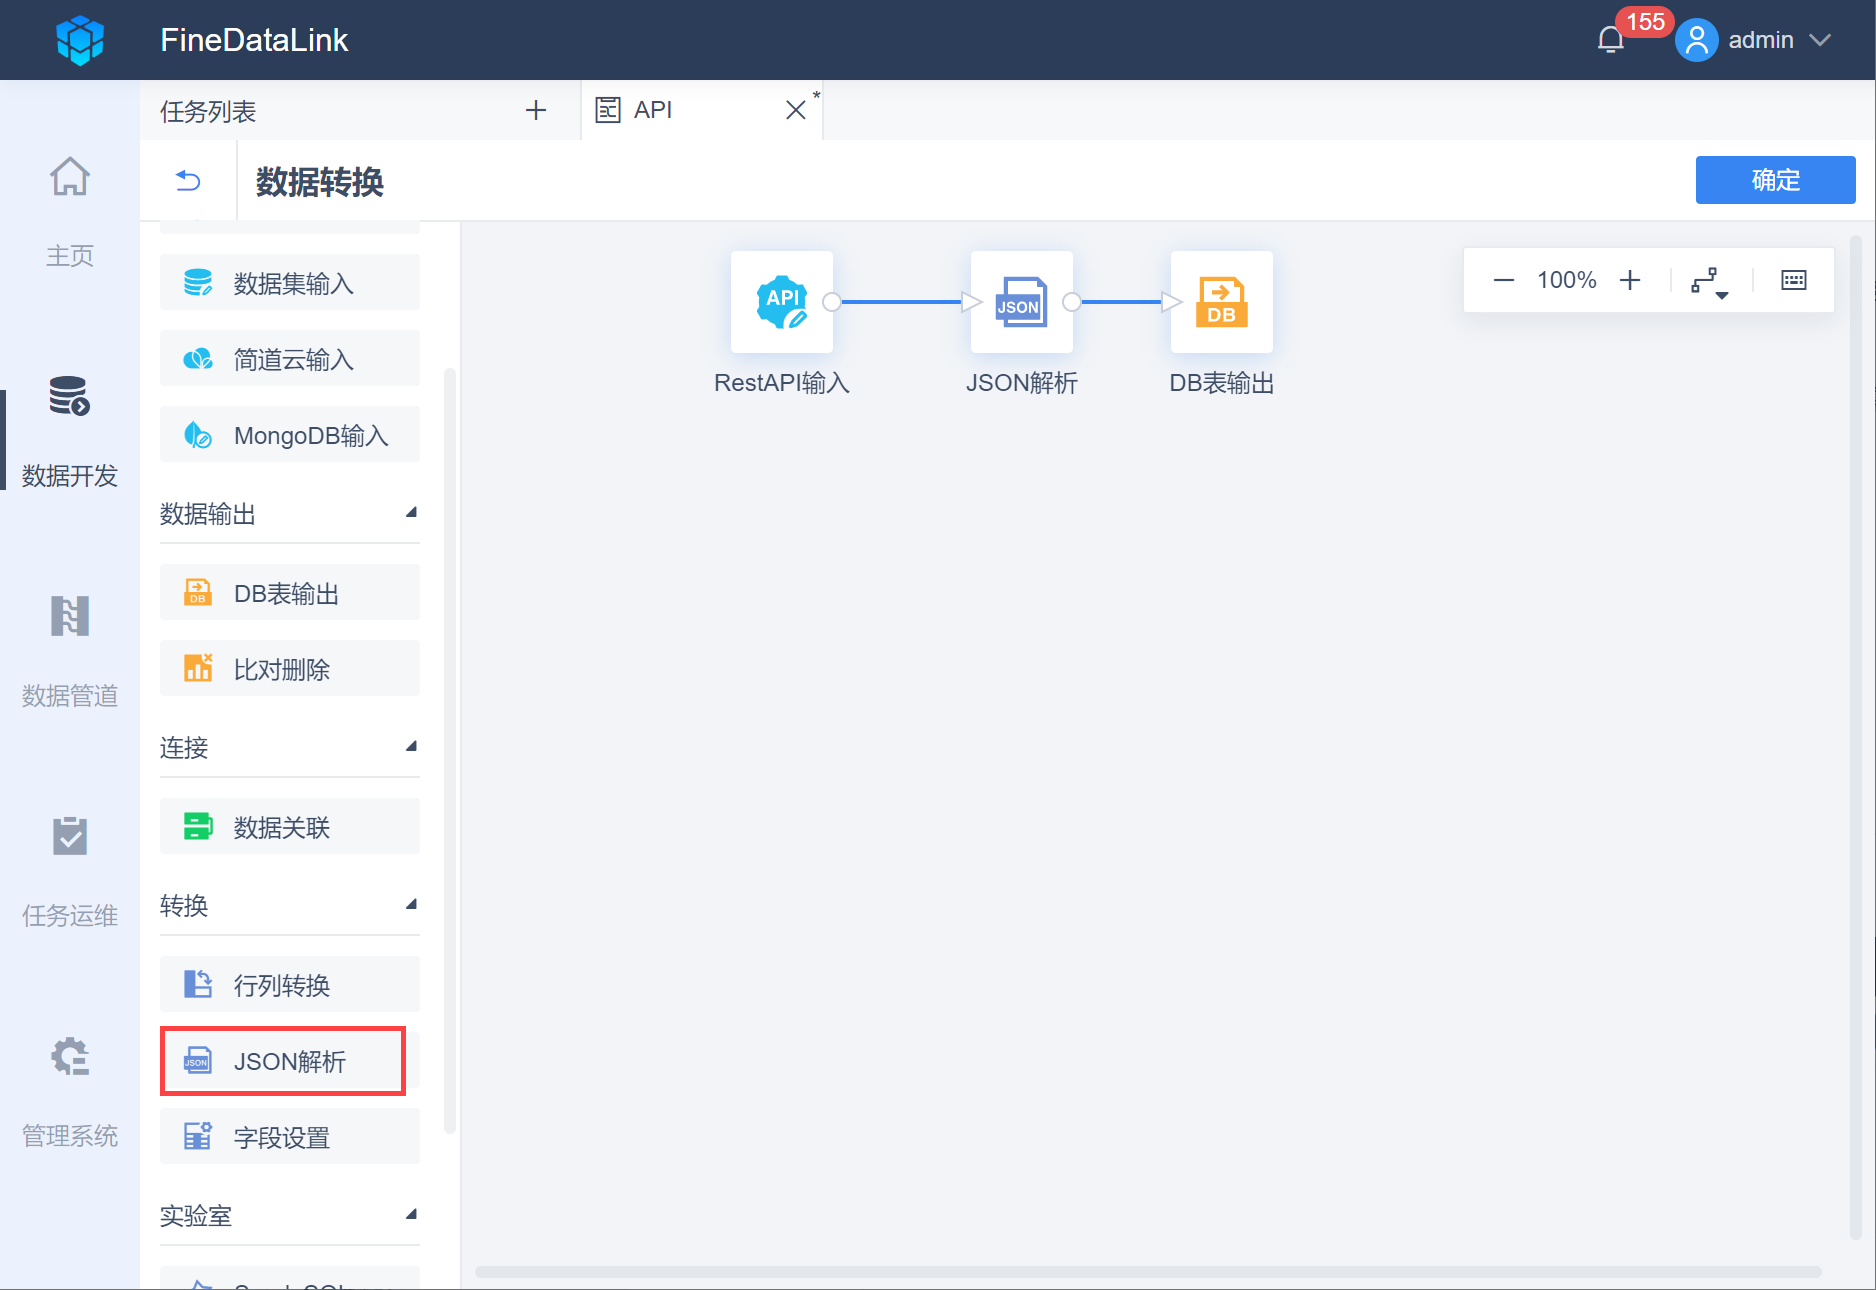
Task: Open 数据开发 sidebar section
Action: 70,432
